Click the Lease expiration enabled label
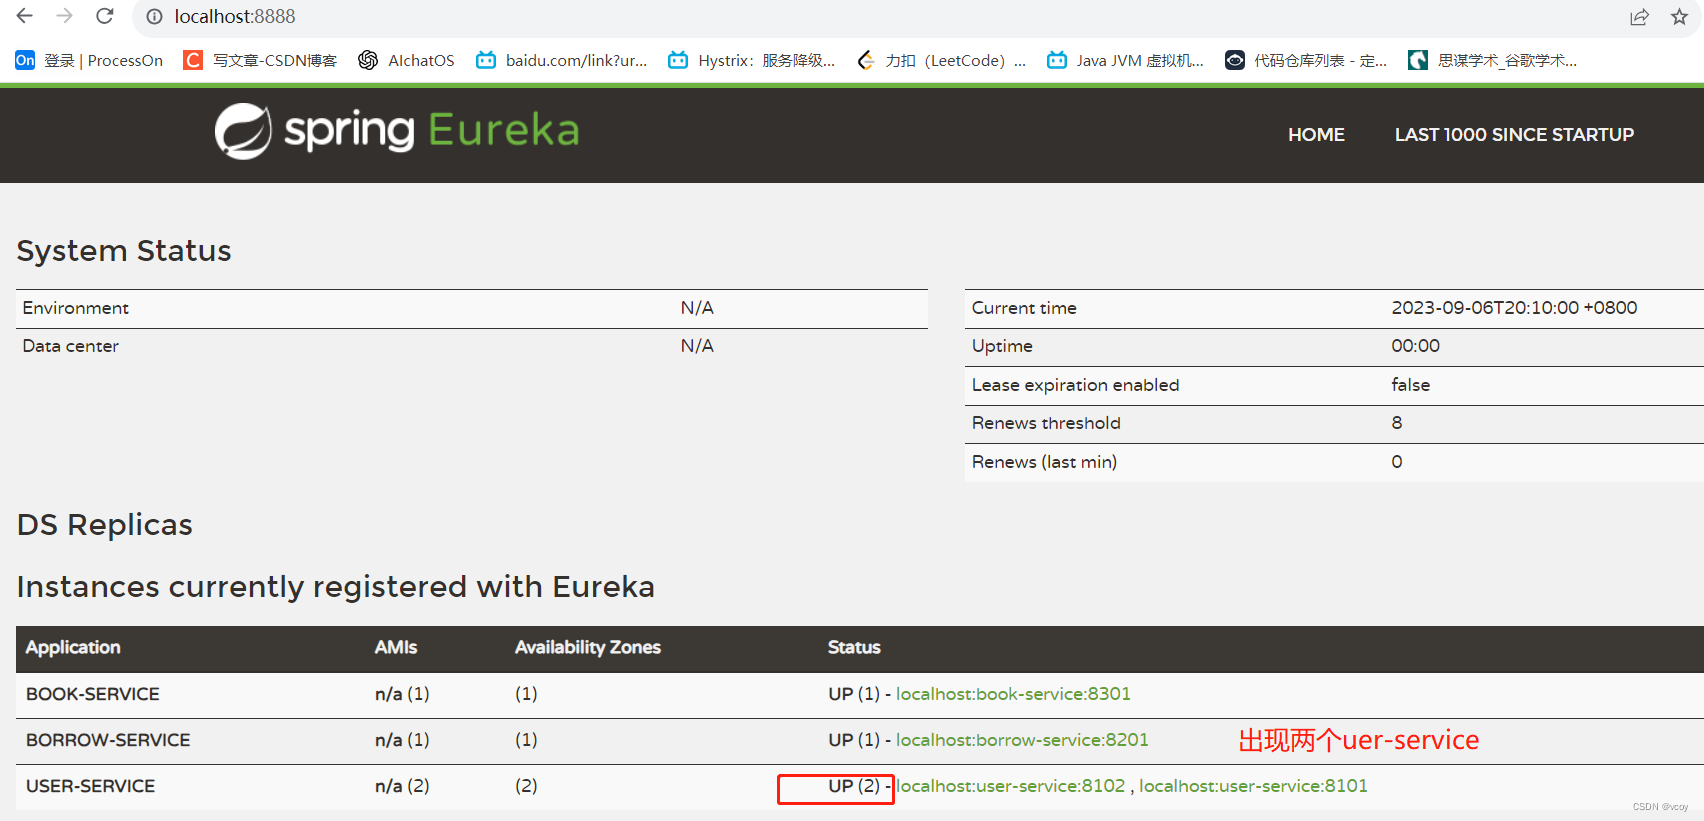The height and width of the screenshot is (821, 1704). pyautogui.click(x=1075, y=385)
